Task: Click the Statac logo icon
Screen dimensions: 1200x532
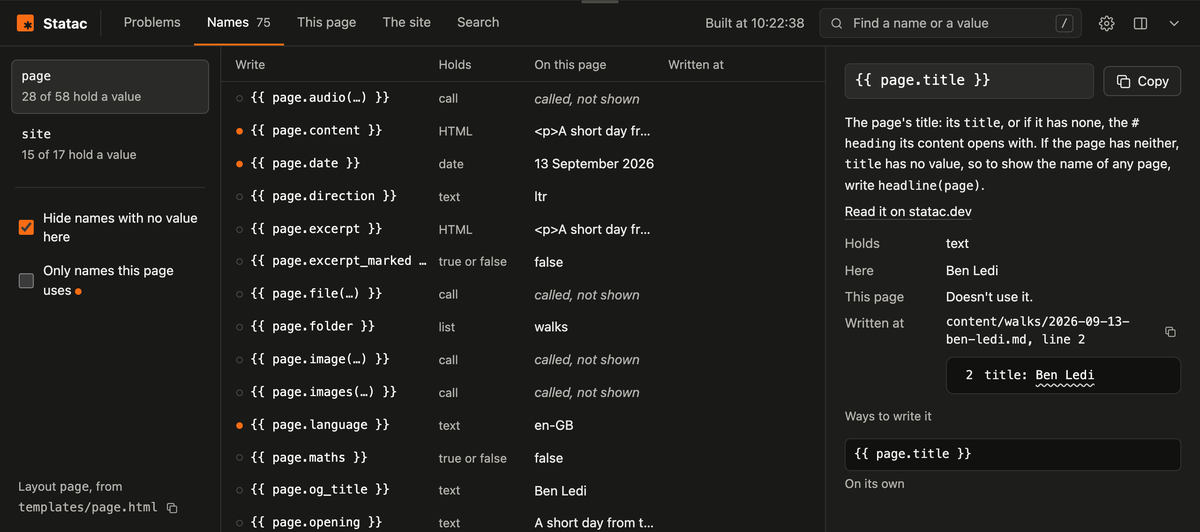Action: [26, 23]
